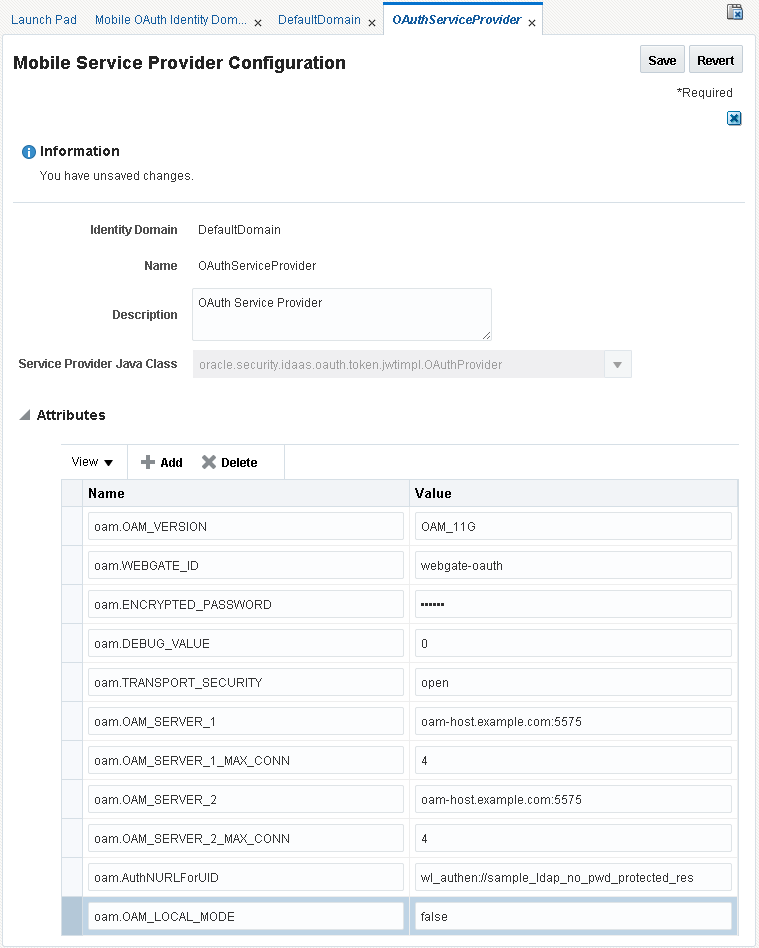Click the Name column header
Viewport: 759px width, 948px height.
246,493
